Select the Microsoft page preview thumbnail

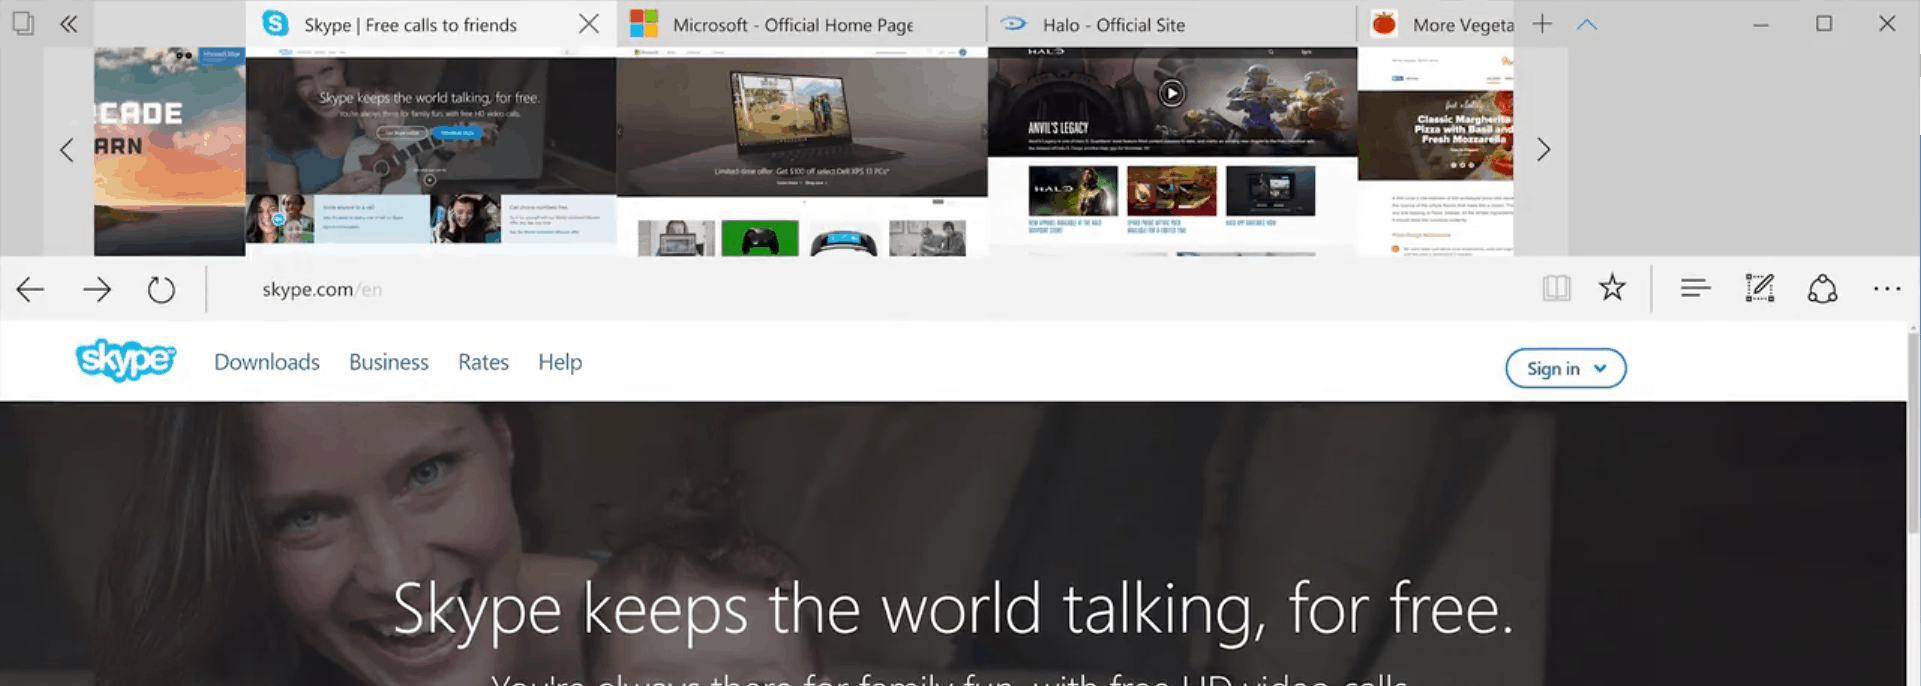tap(802, 151)
